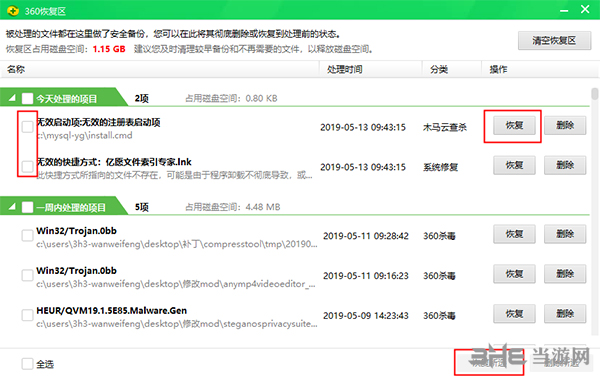This screenshot has width=600, height=379.
Task: Select the c:\mysql-yg\install.cmd path text
Action: click(x=85, y=136)
